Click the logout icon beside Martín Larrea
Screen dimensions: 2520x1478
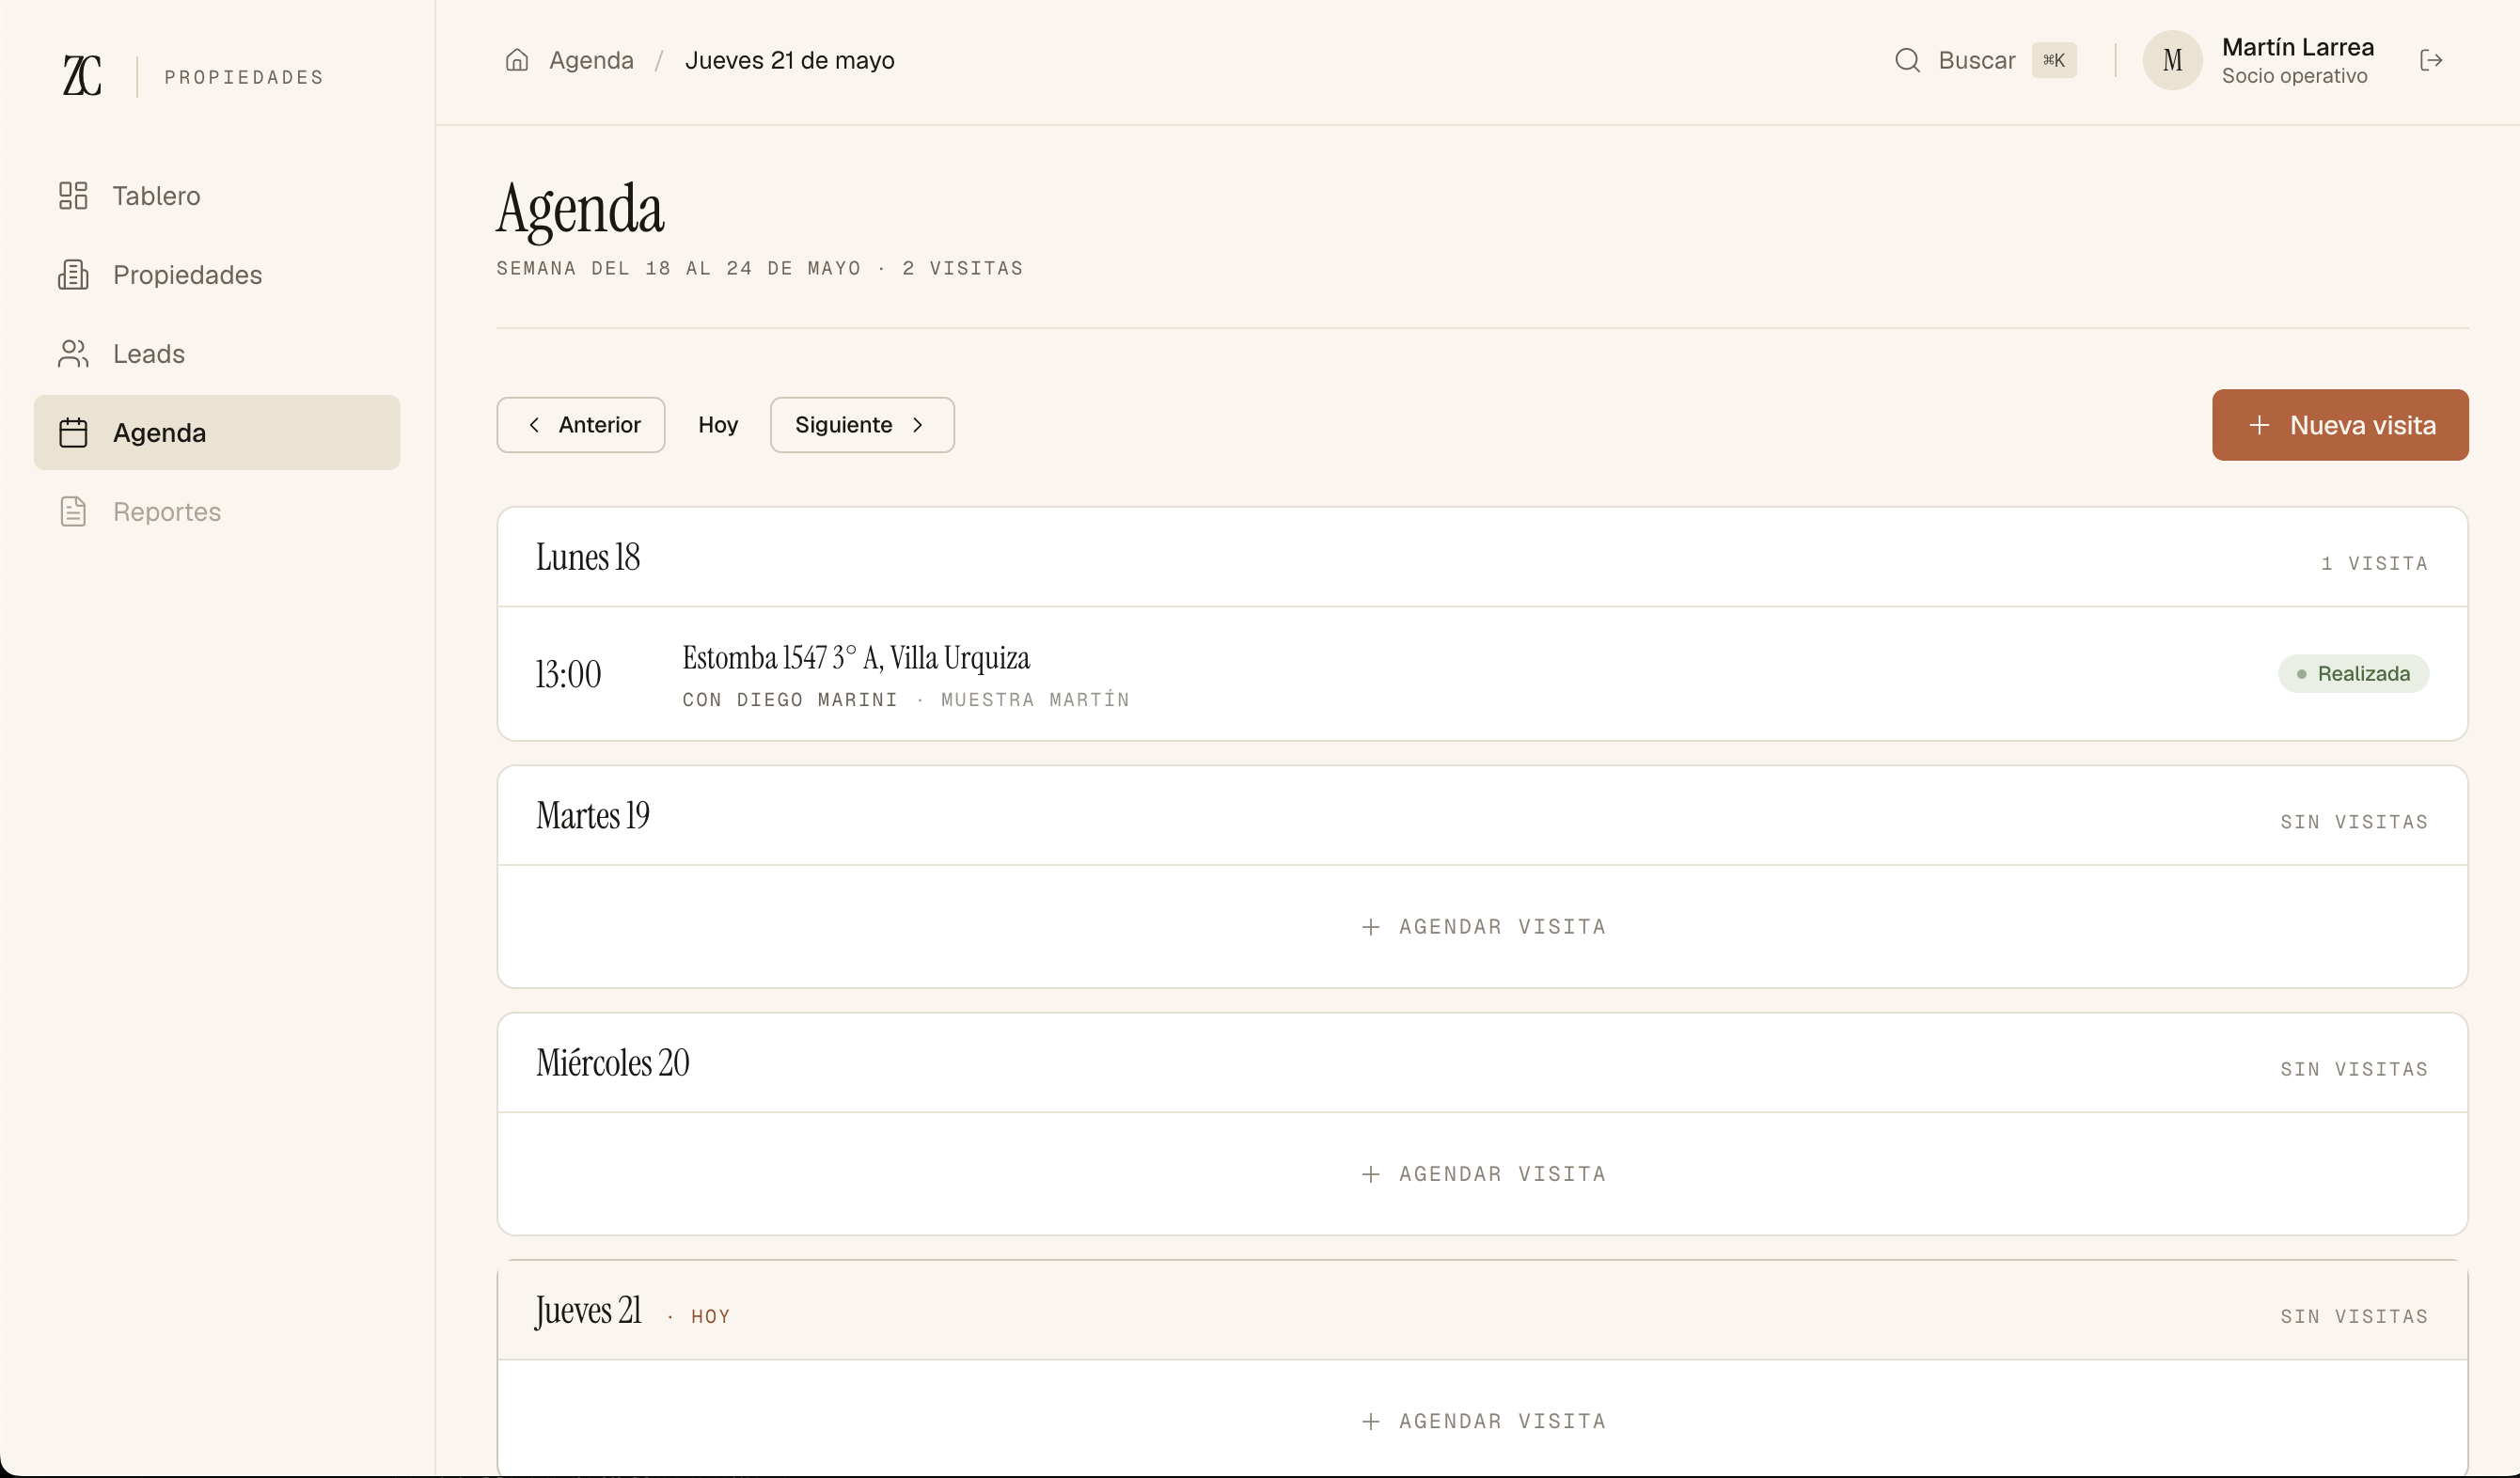(x=2431, y=60)
